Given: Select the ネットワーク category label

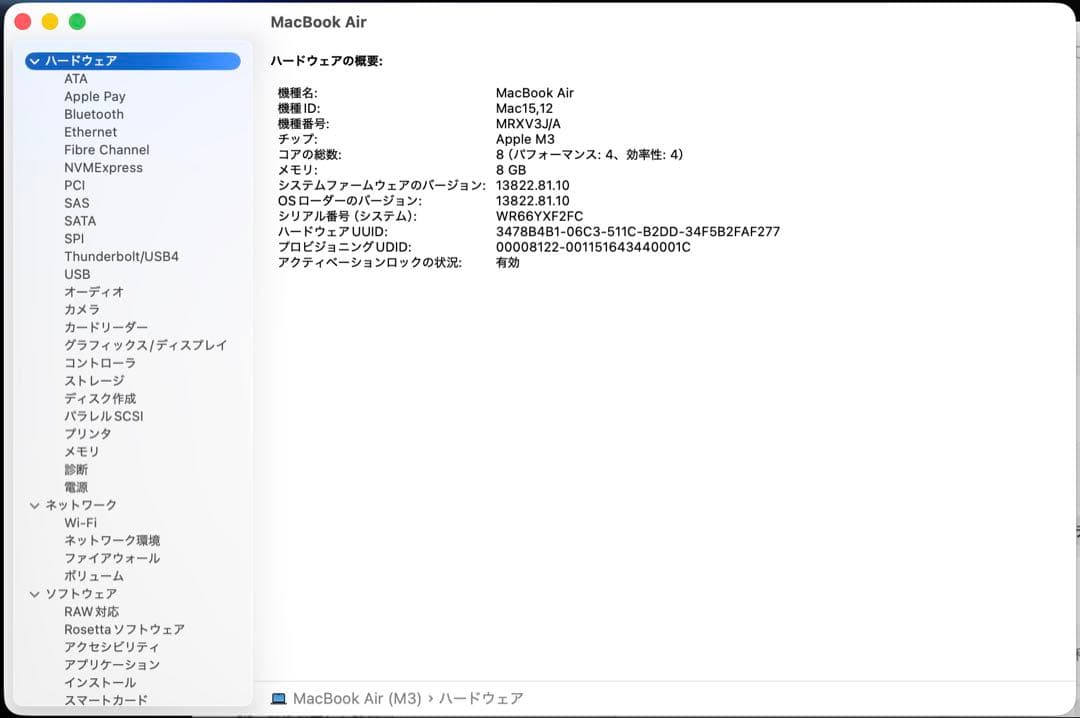Looking at the screenshot, I should point(81,506).
